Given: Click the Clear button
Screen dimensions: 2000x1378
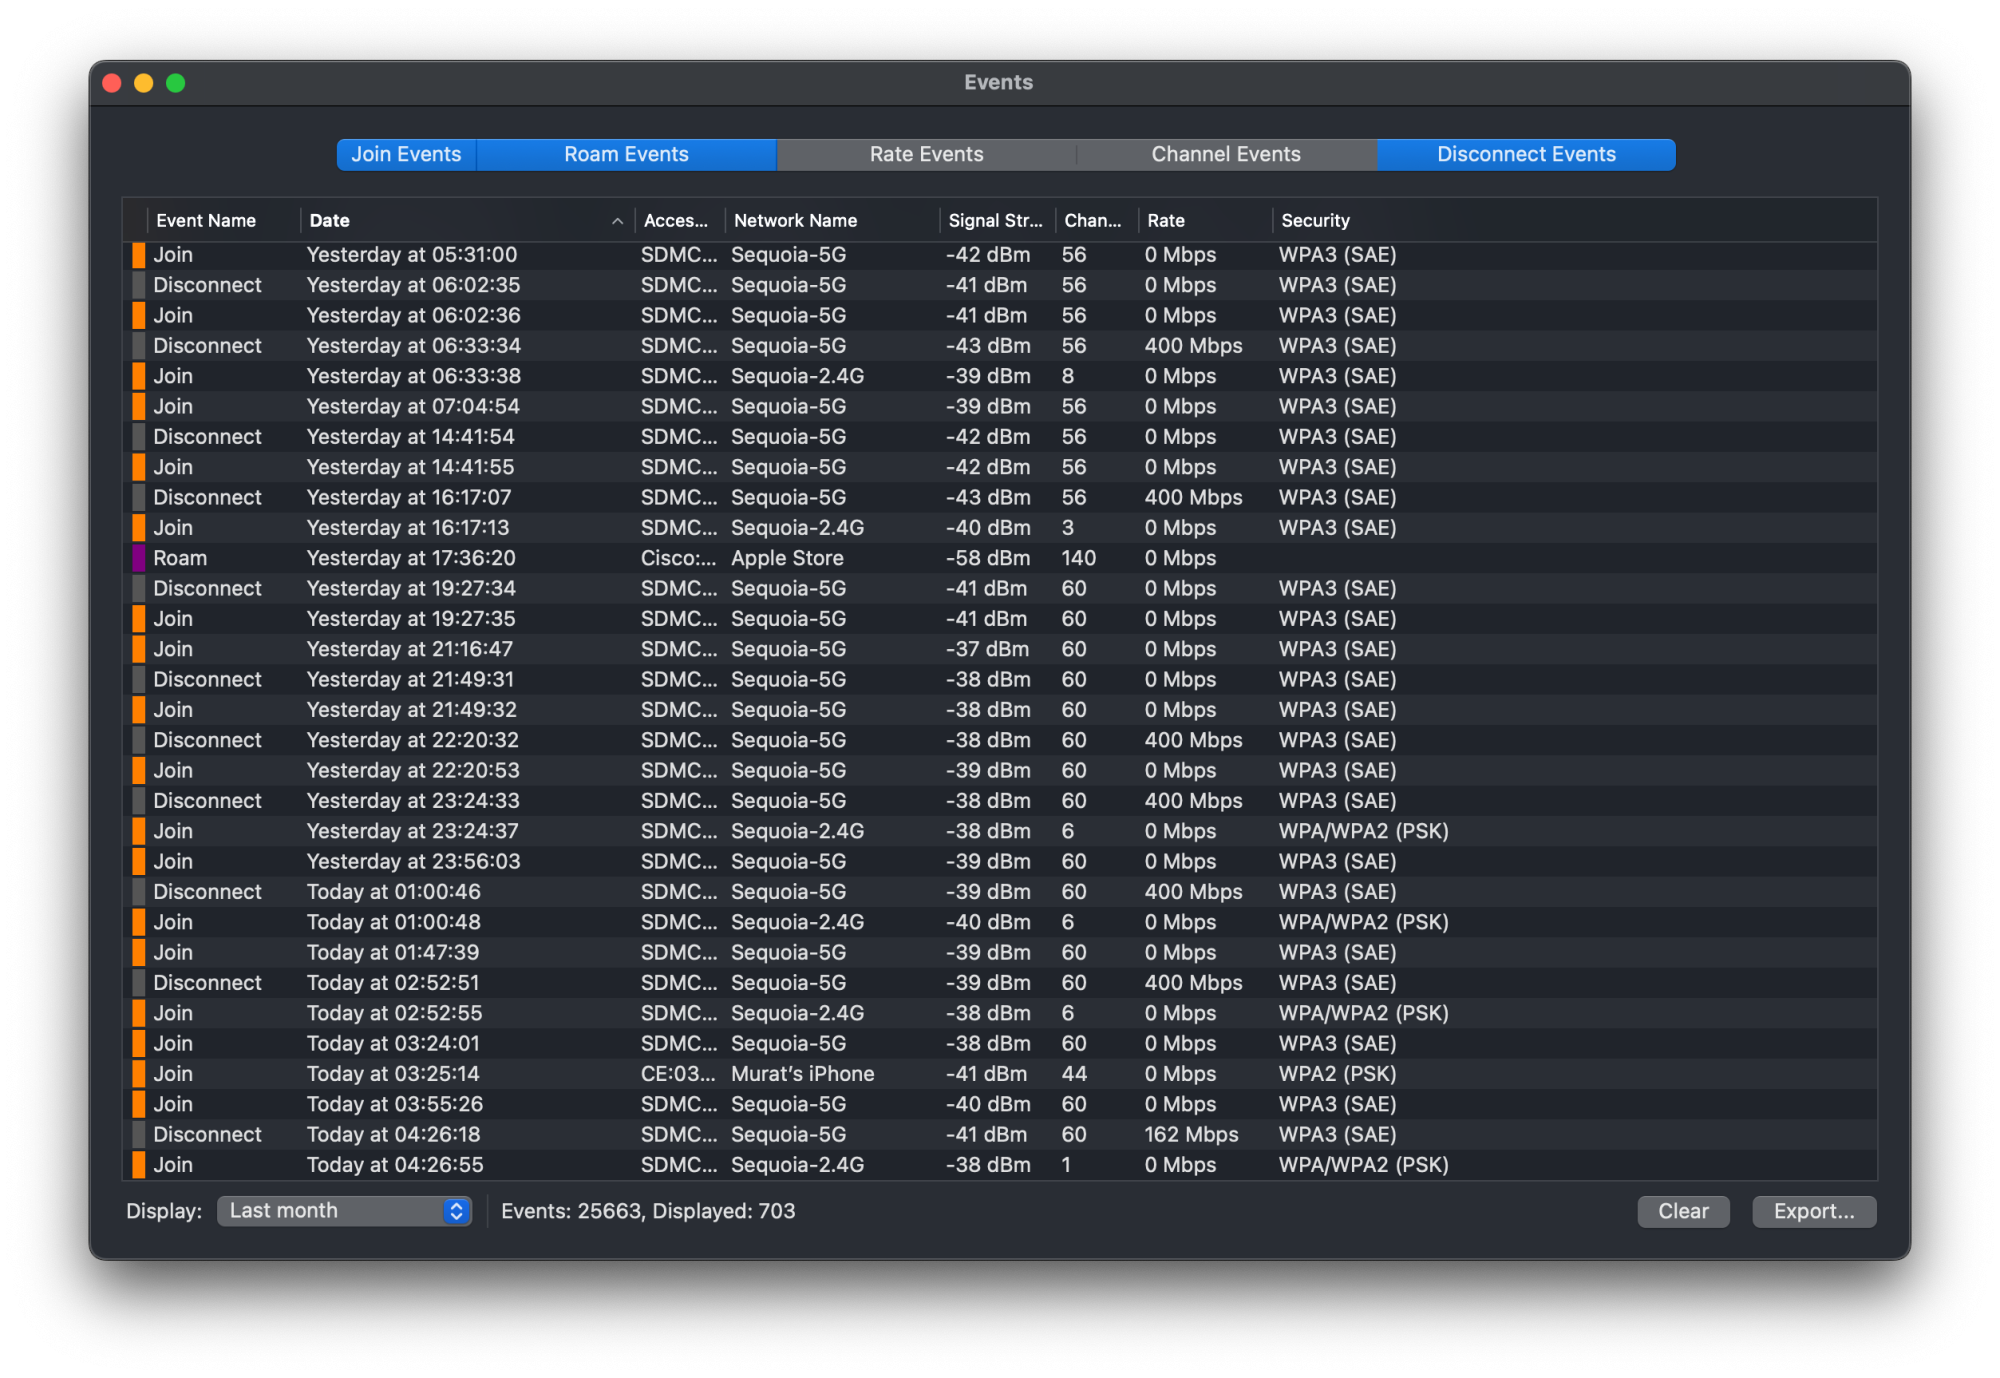Looking at the screenshot, I should [1683, 1211].
